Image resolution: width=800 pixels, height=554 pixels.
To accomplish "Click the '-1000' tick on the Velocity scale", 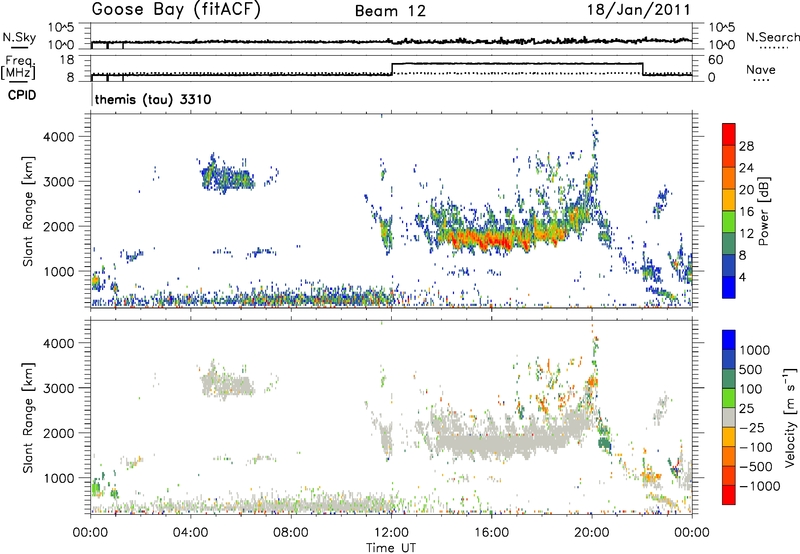I will (x=759, y=486).
